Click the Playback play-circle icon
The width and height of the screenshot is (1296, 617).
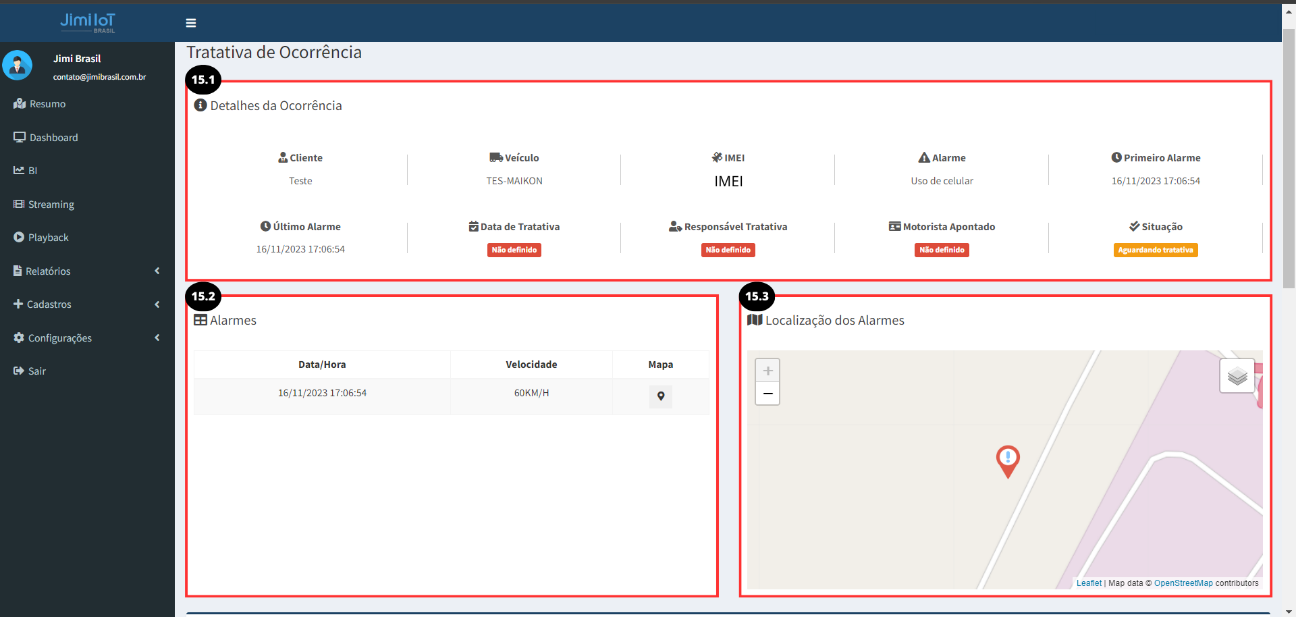point(18,238)
